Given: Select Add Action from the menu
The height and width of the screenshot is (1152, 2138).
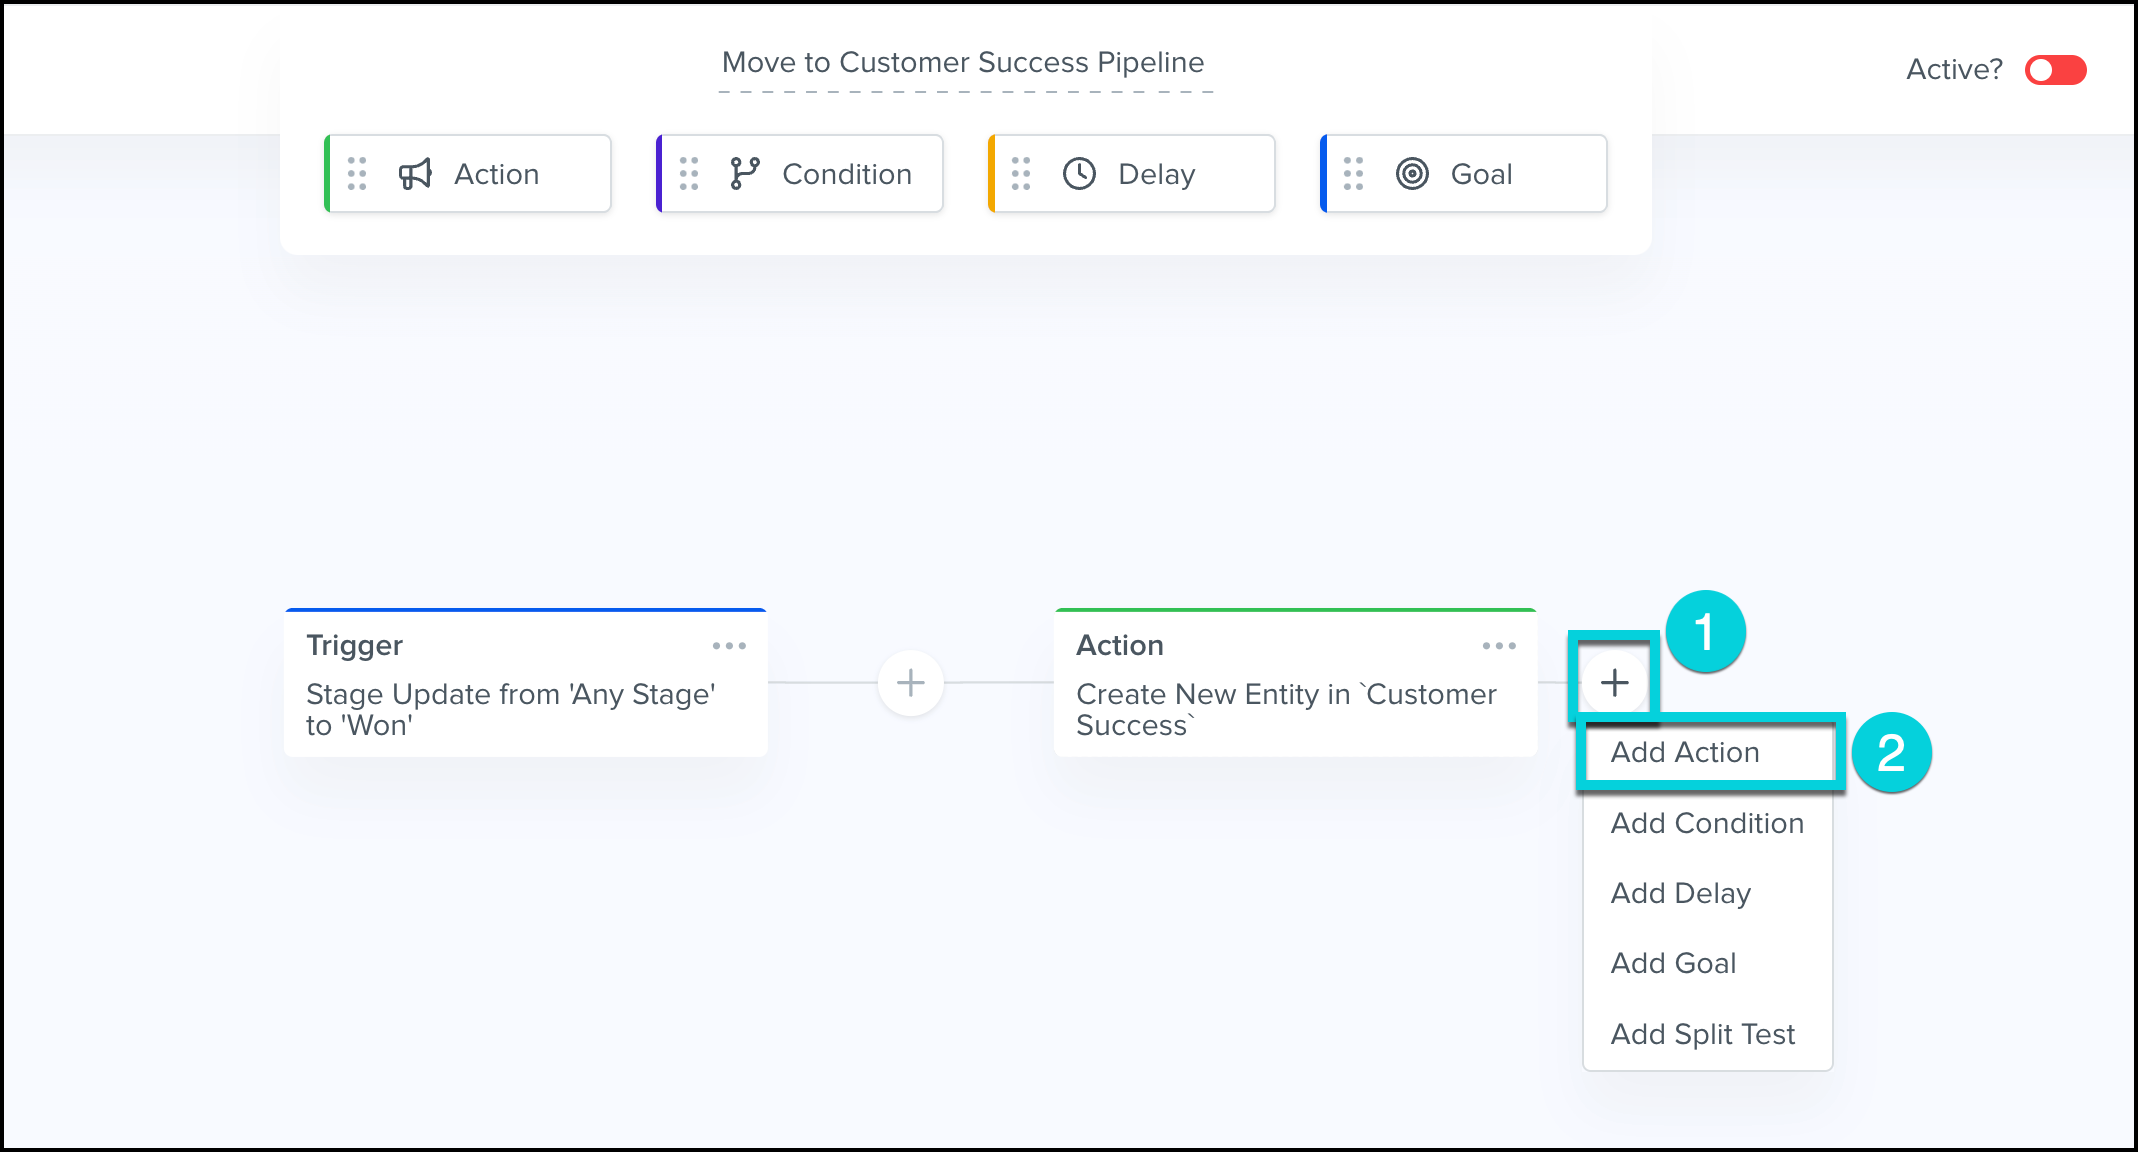Looking at the screenshot, I should point(1685,752).
